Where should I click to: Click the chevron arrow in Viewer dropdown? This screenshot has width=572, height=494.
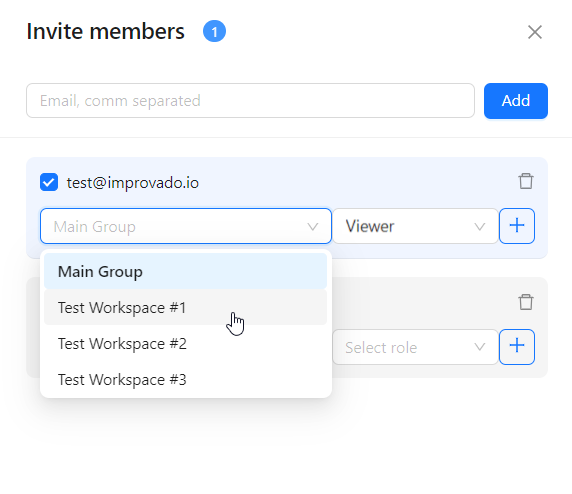coord(480,227)
